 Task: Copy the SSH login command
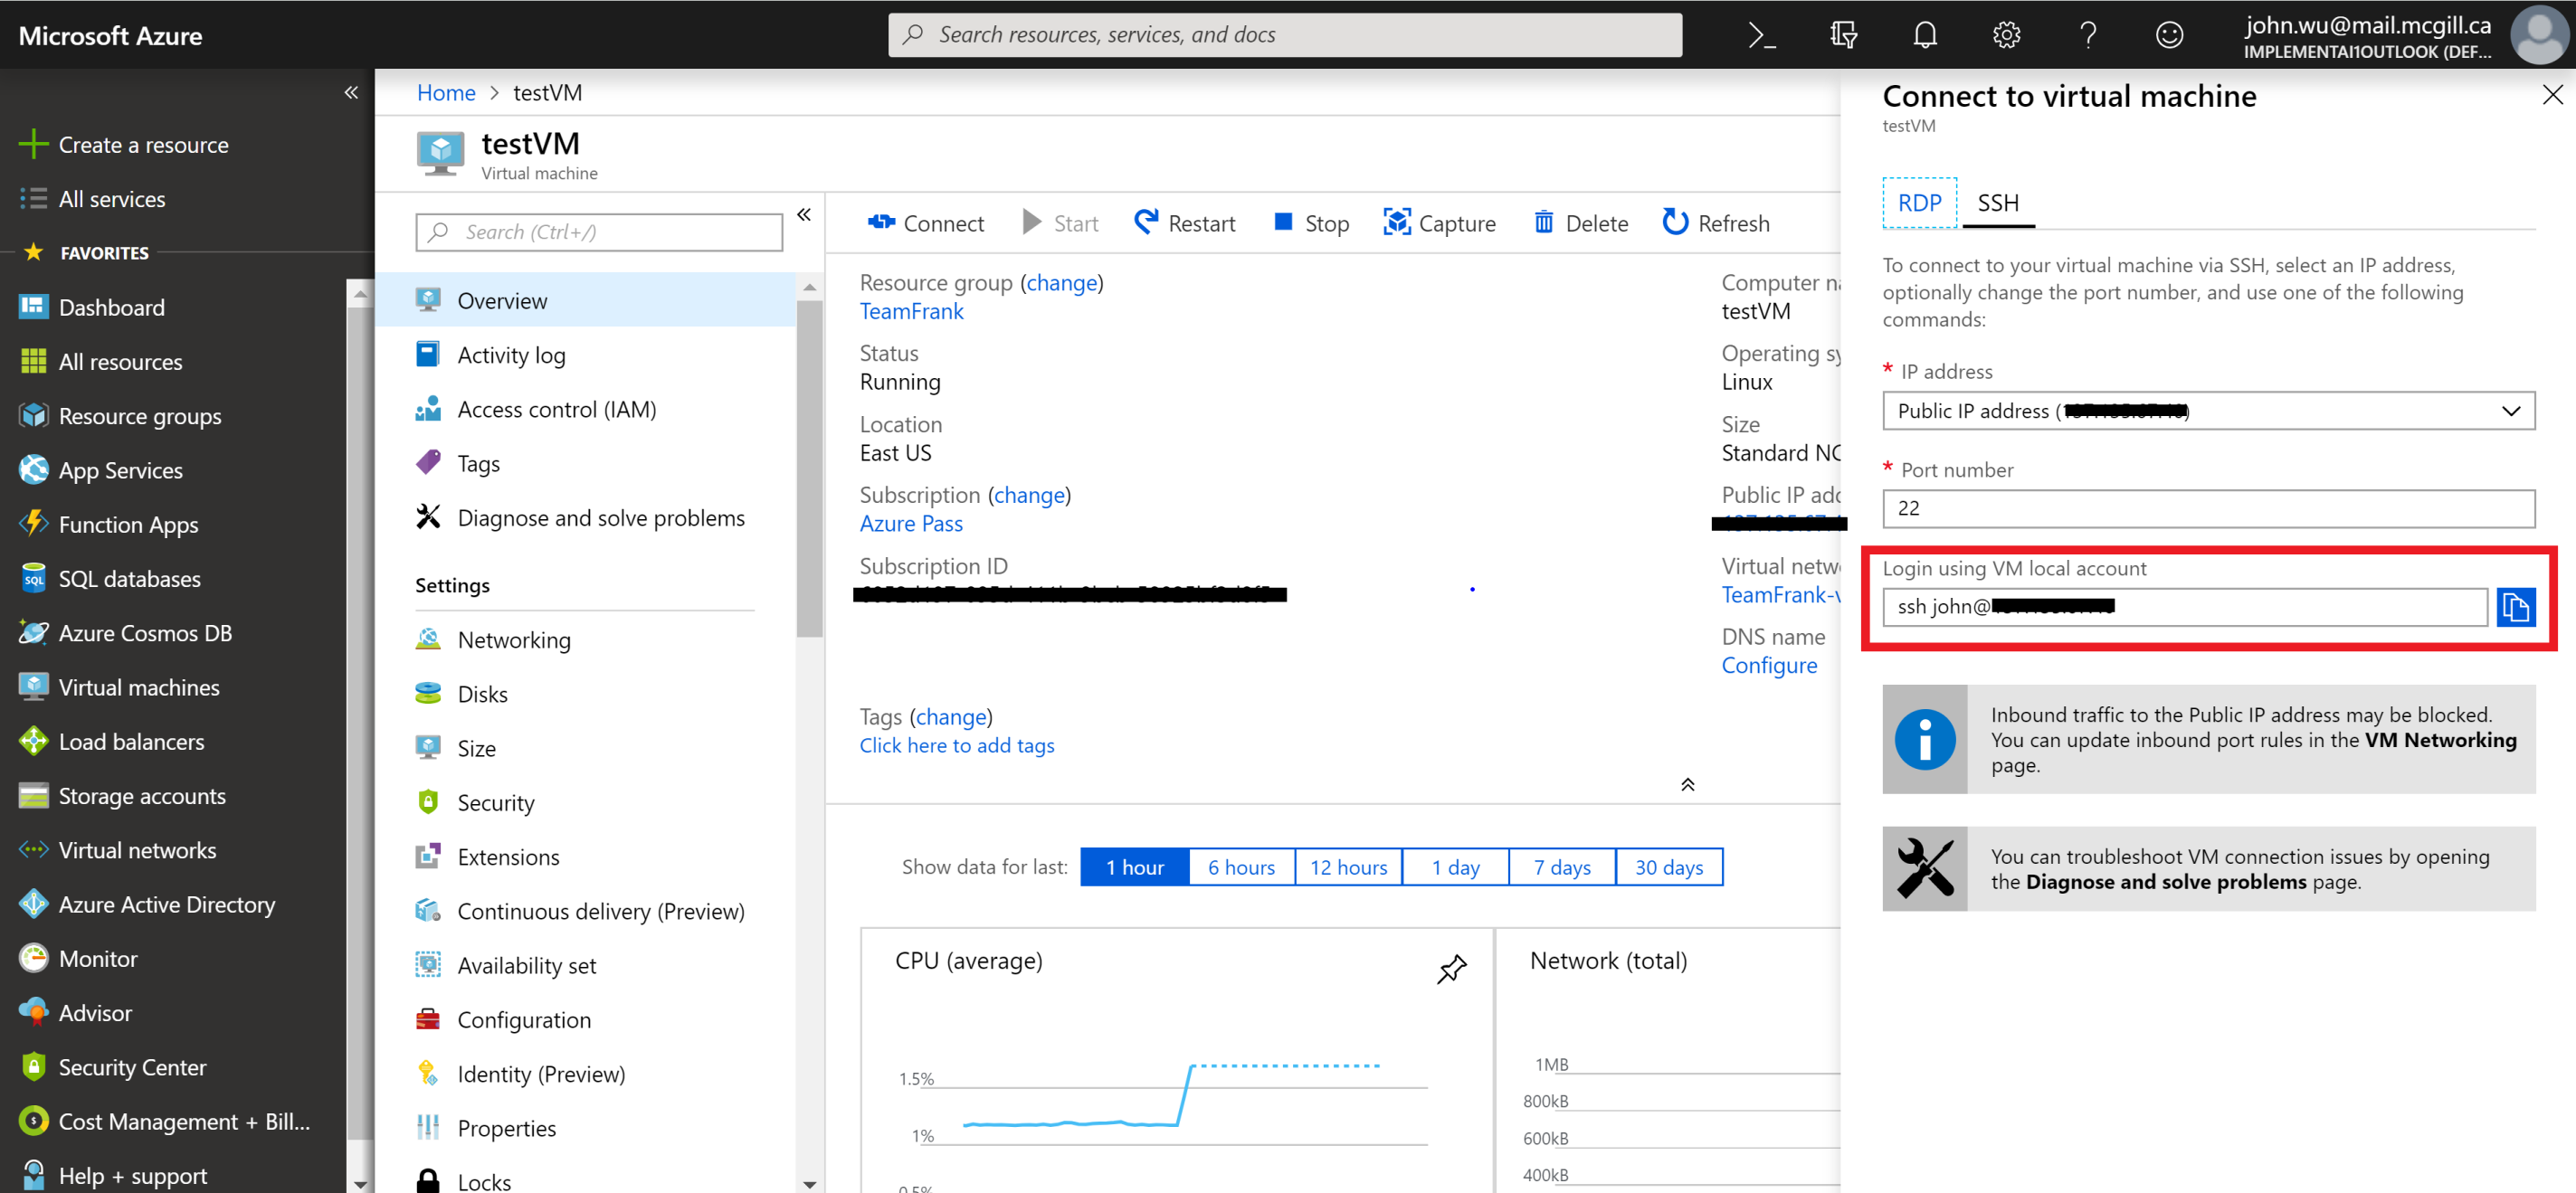(x=2516, y=607)
